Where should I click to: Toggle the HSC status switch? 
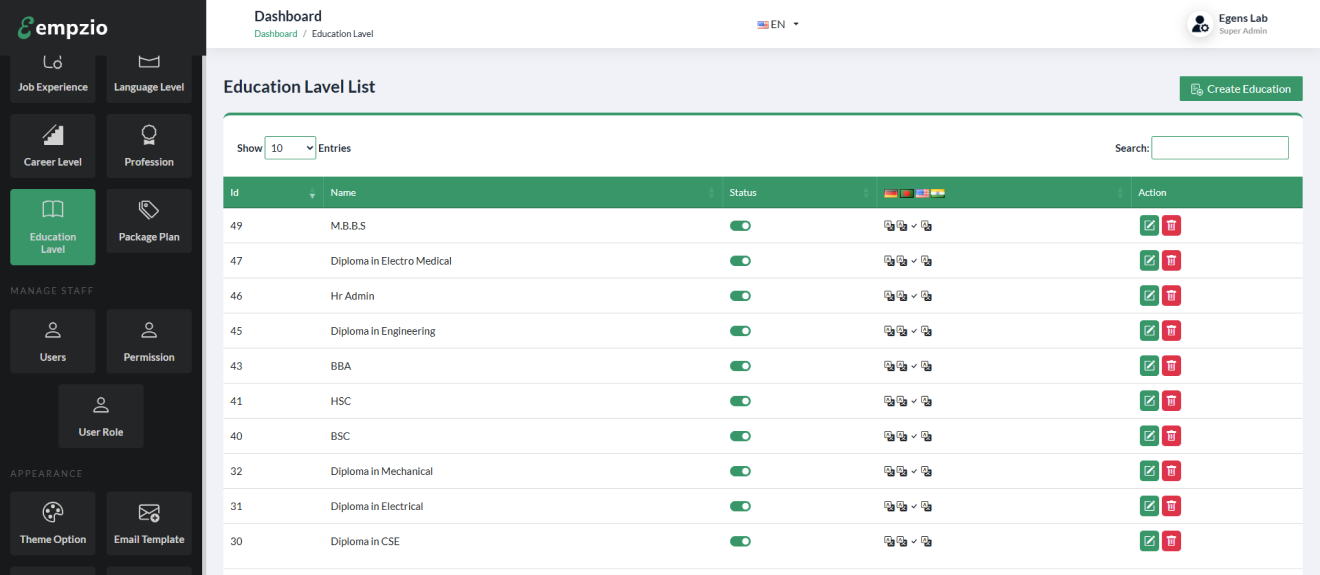[x=740, y=401]
